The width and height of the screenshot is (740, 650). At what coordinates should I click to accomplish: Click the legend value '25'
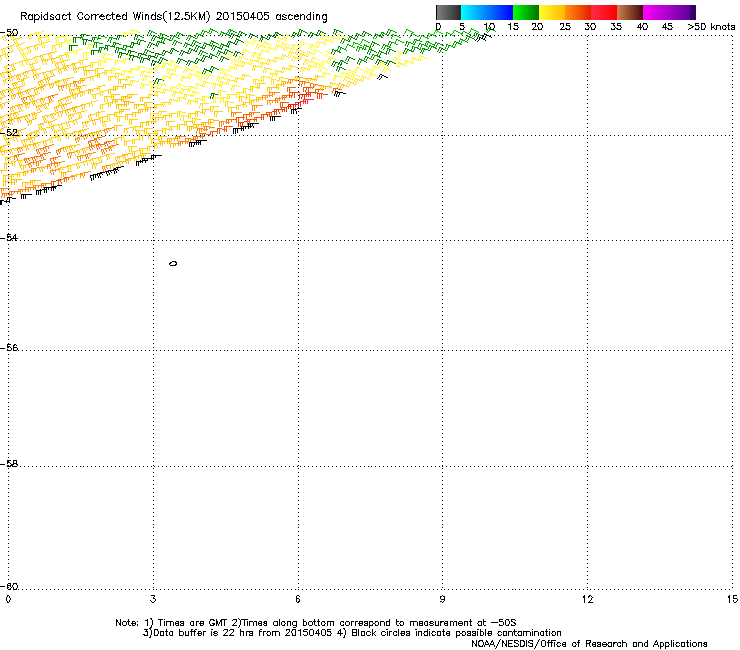(565, 27)
